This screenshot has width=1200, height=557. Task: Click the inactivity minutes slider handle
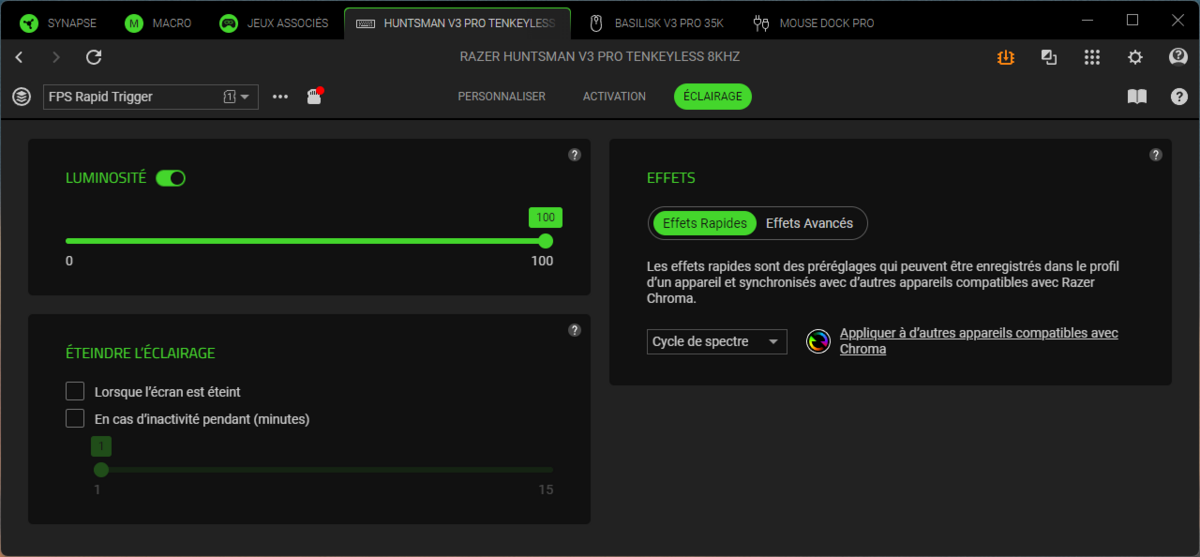point(101,469)
